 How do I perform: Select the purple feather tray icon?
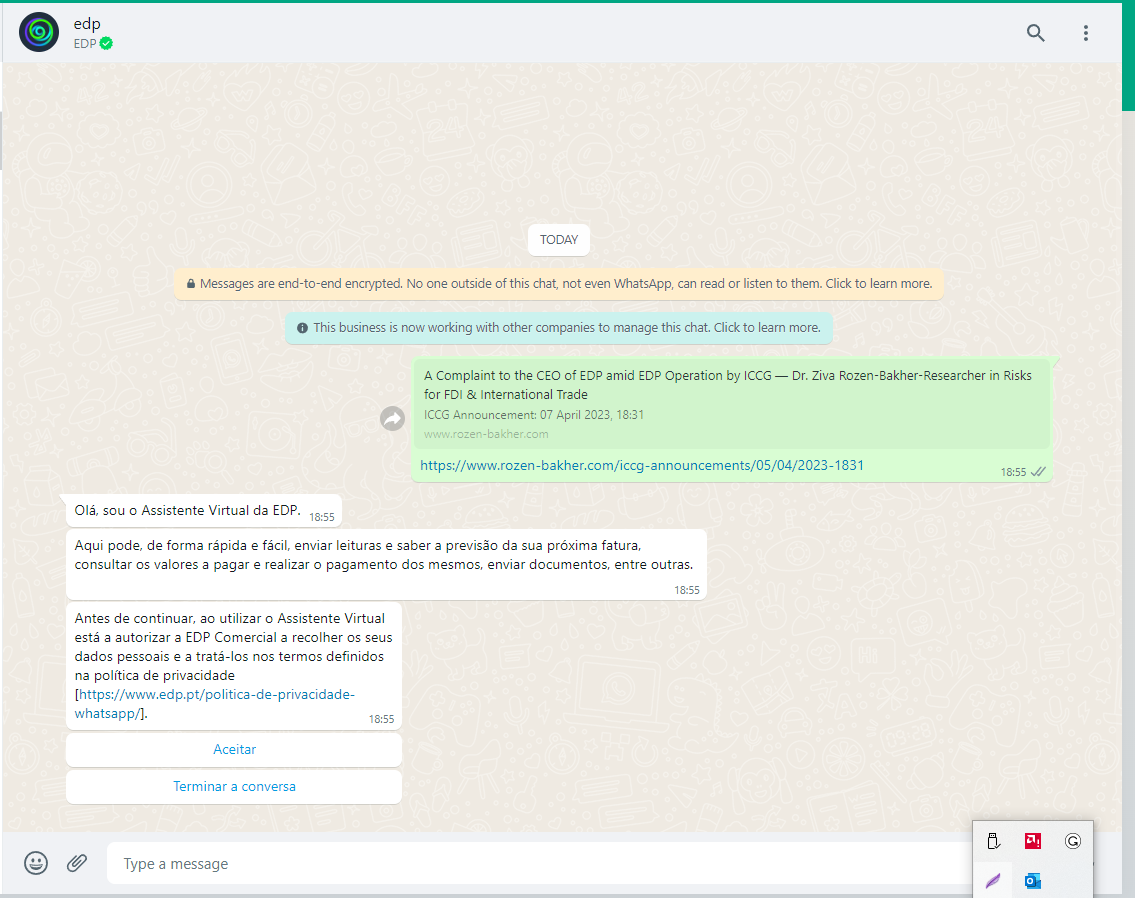(x=993, y=880)
